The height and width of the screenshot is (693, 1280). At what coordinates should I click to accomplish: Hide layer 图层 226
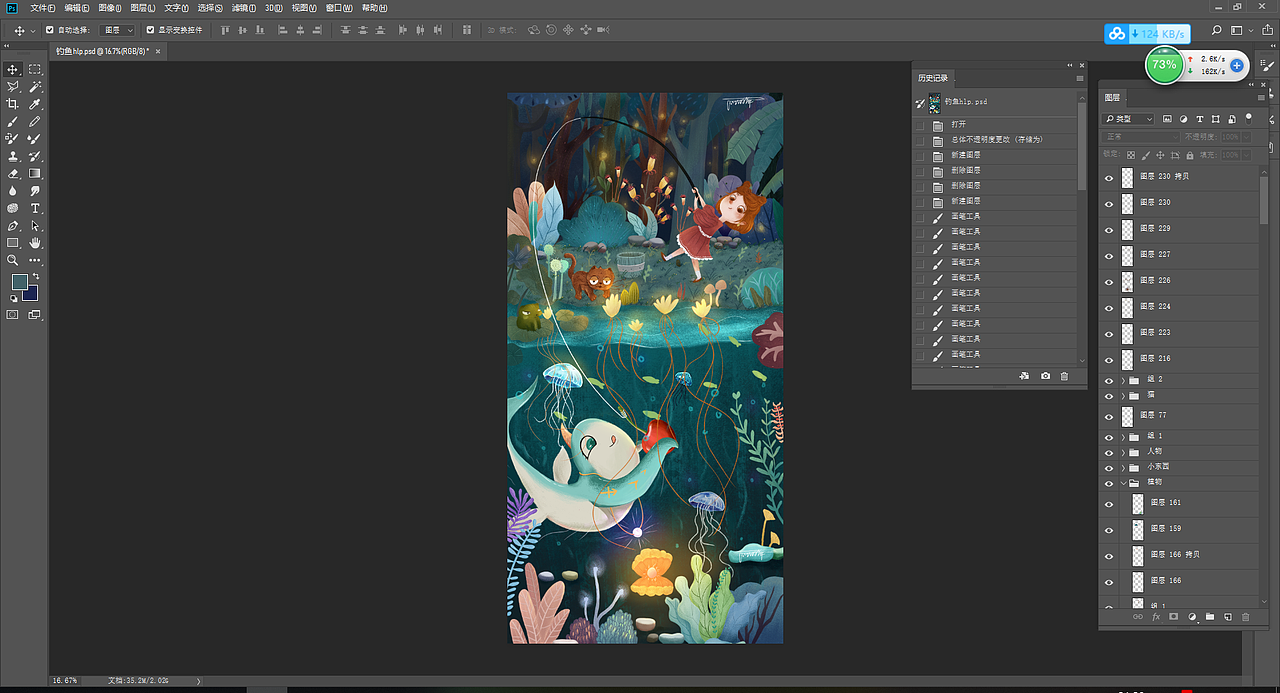tap(1108, 282)
